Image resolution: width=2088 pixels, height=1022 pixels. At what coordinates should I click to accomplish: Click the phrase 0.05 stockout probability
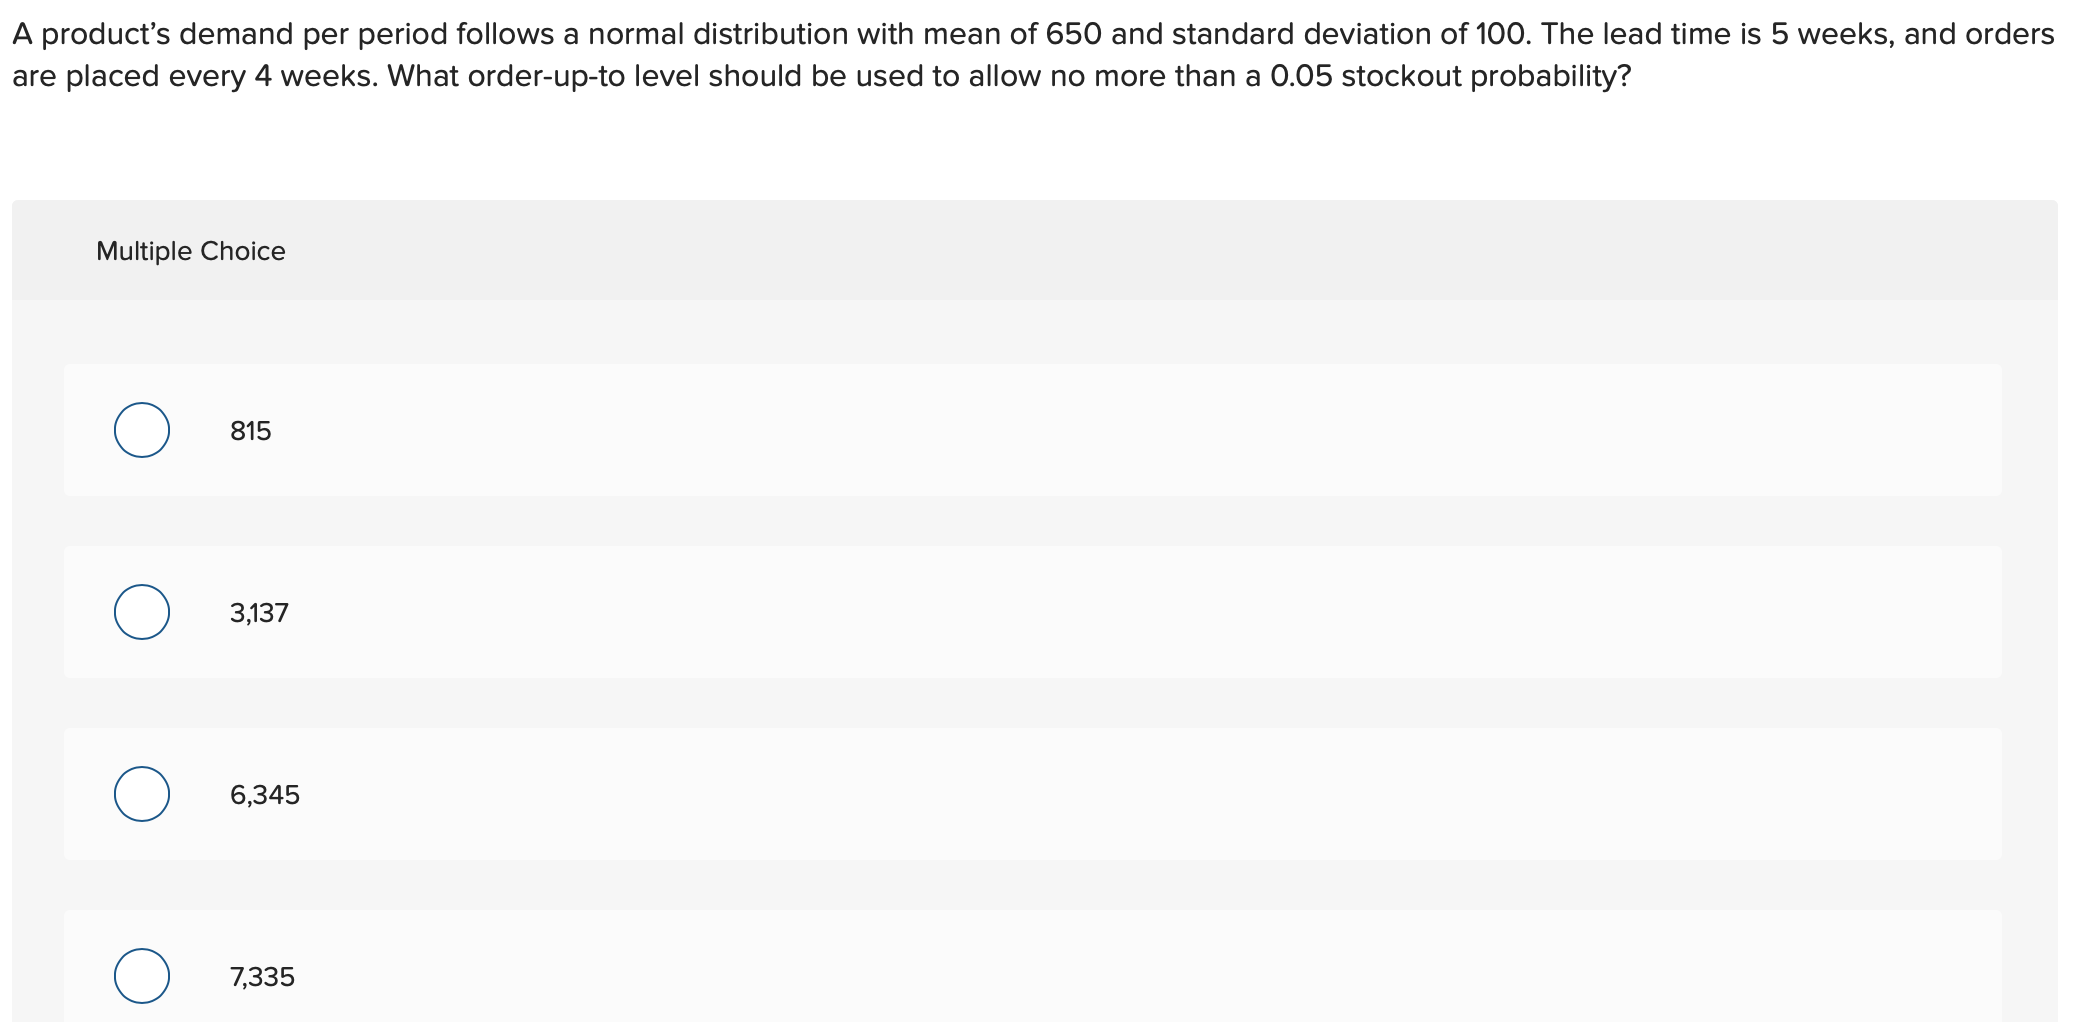coord(1450,75)
